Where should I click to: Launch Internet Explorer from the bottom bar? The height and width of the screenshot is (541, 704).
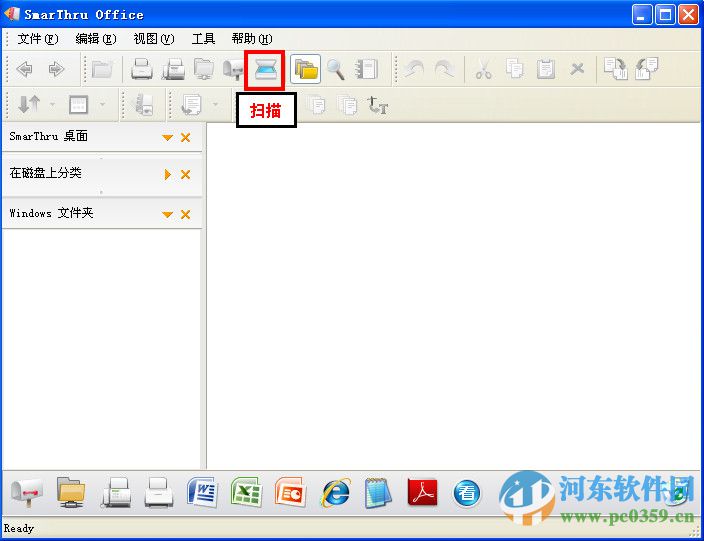pyautogui.click(x=335, y=493)
